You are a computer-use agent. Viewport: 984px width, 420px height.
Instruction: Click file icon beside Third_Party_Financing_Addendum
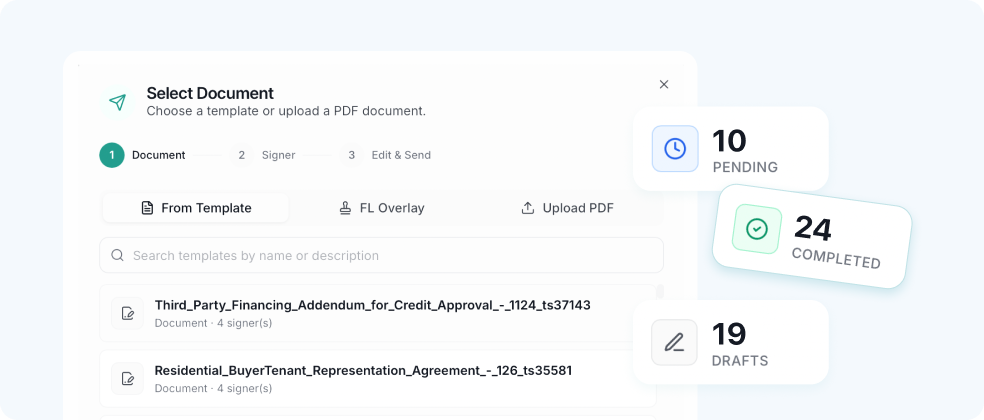click(x=127, y=313)
